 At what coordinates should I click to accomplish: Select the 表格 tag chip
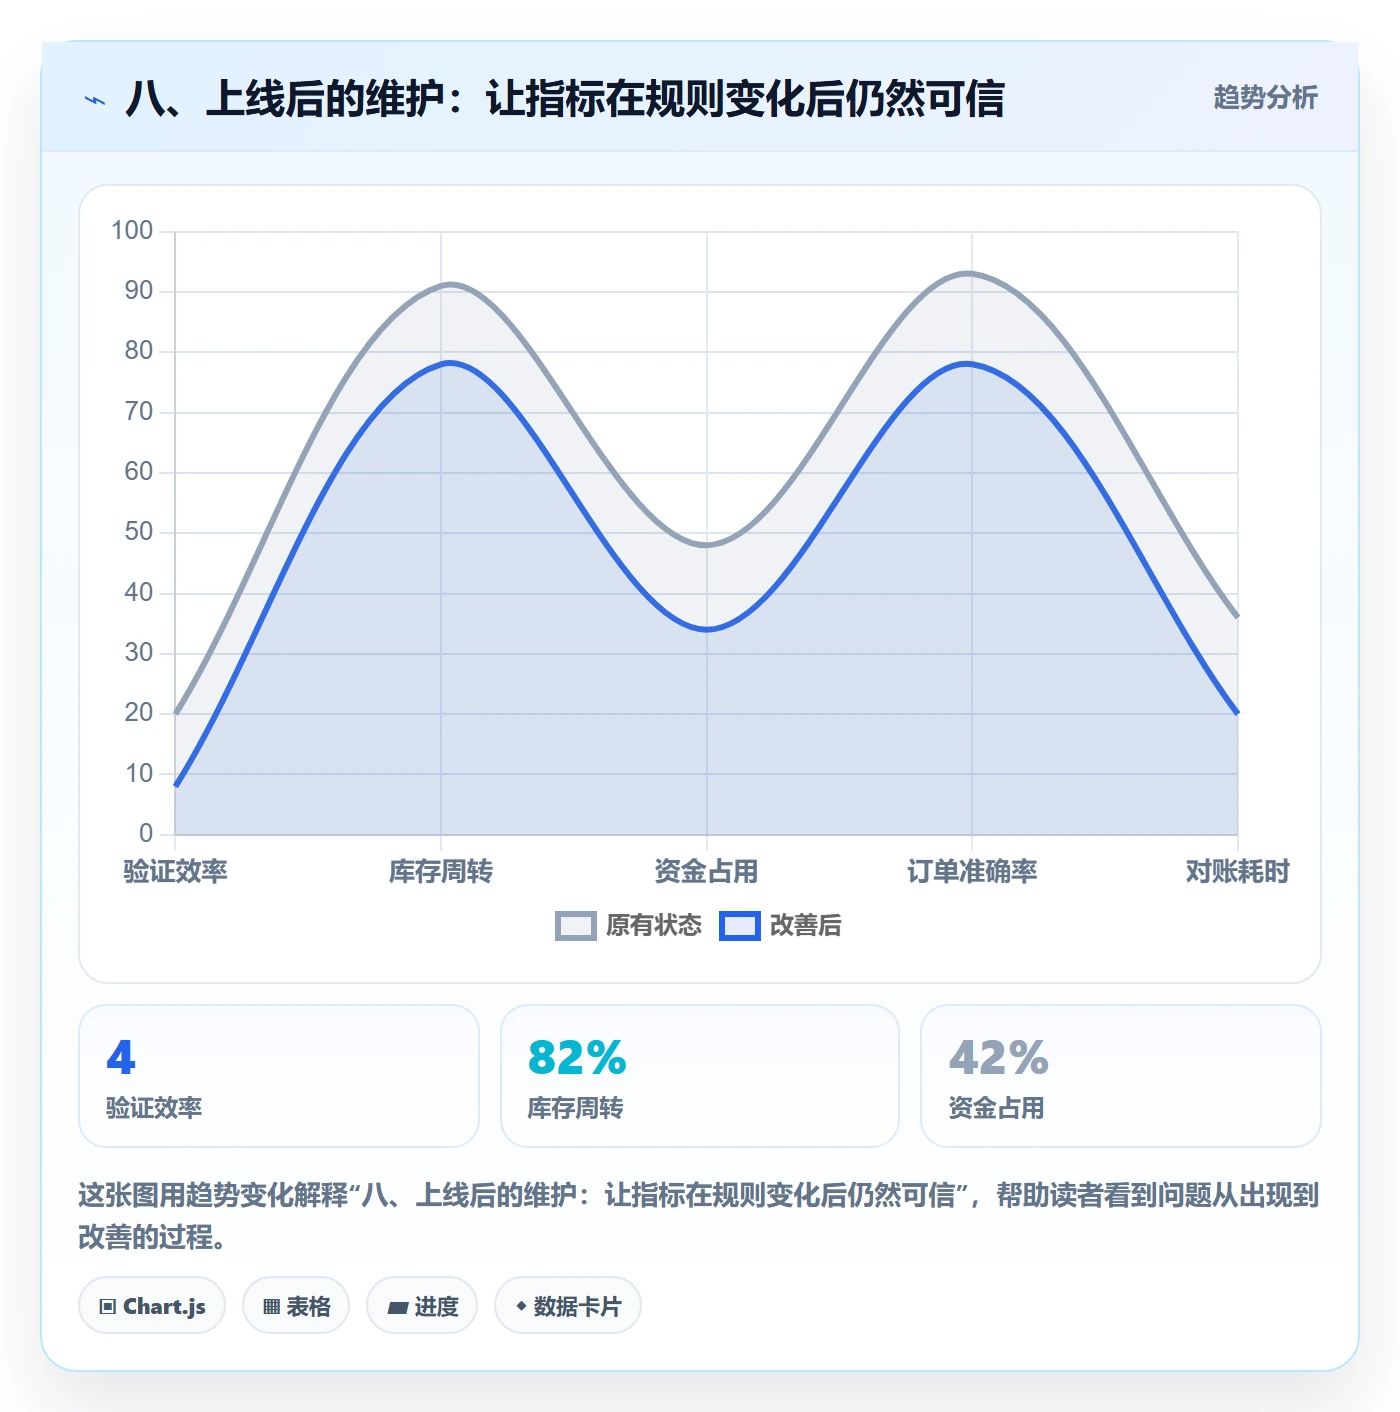pos(296,1305)
